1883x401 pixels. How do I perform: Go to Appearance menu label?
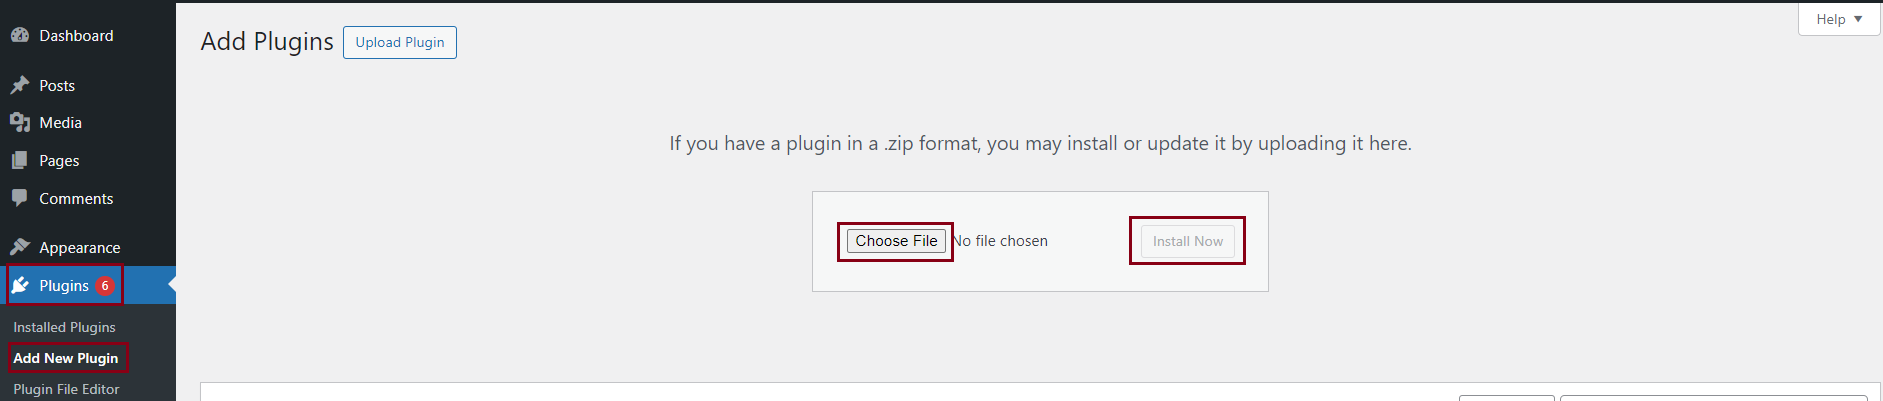point(80,247)
